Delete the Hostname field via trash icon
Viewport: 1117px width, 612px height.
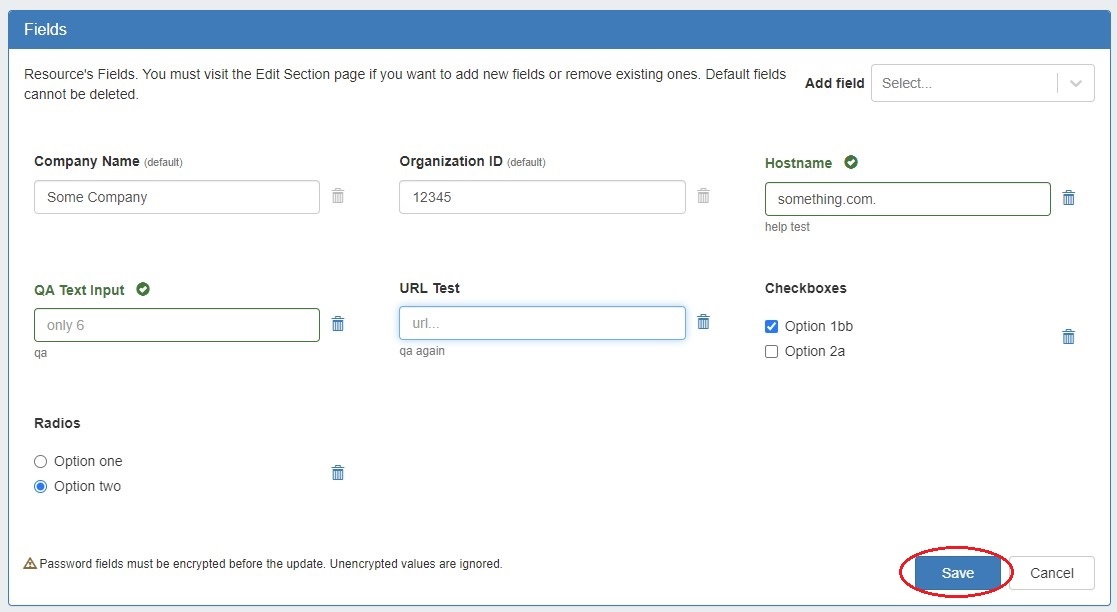(1068, 198)
